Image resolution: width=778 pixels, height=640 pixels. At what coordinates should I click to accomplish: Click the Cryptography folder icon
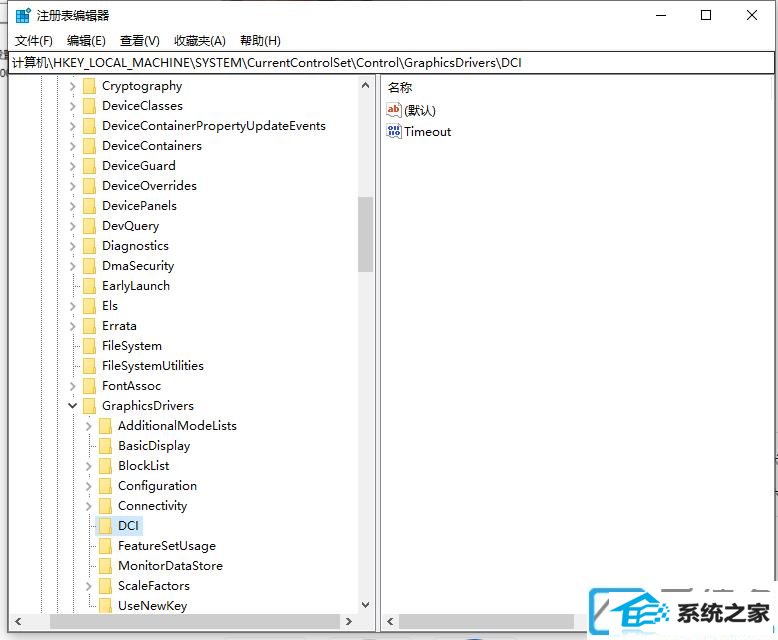point(89,86)
